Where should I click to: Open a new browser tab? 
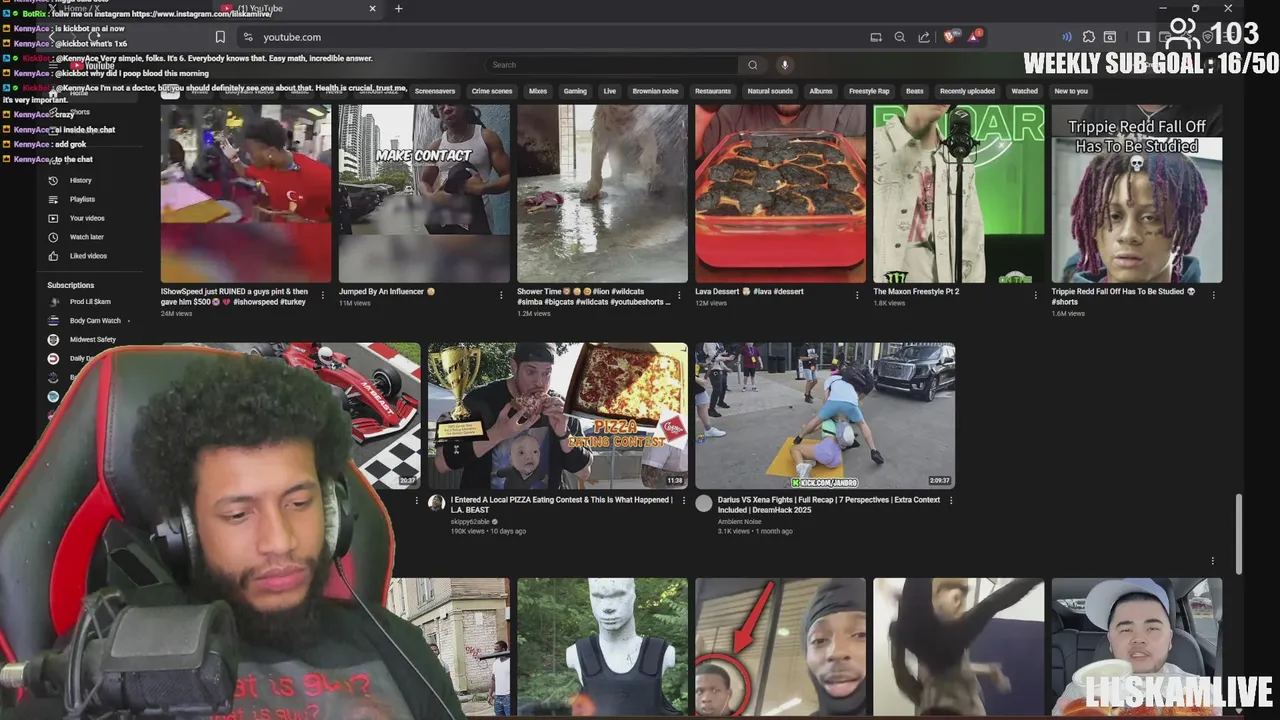tap(398, 9)
